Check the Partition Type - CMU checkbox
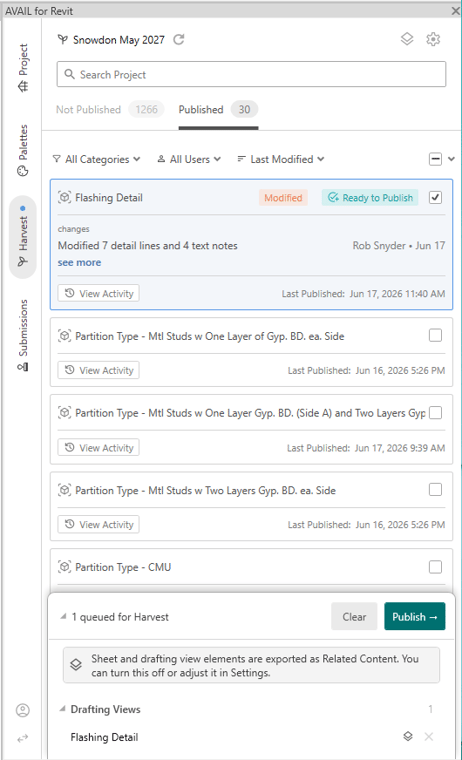Image resolution: width=462 pixels, height=760 pixels. (x=435, y=567)
